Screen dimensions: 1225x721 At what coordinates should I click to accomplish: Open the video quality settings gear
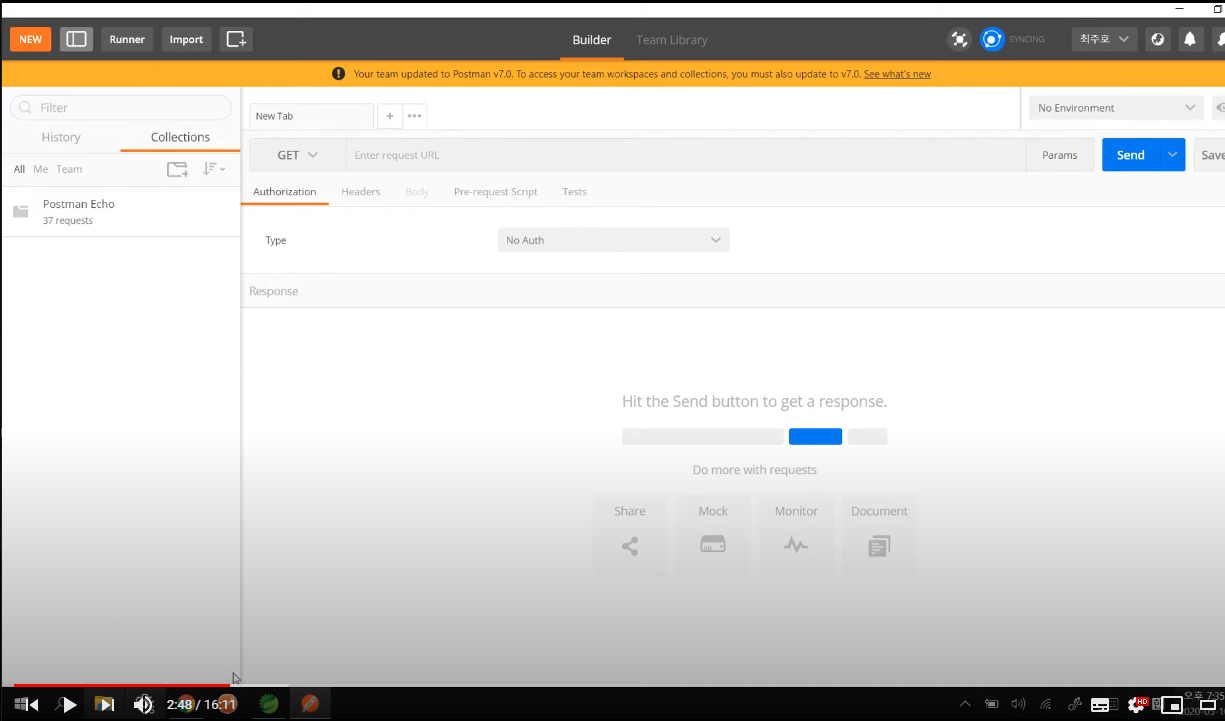pyautogui.click(x=1138, y=705)
